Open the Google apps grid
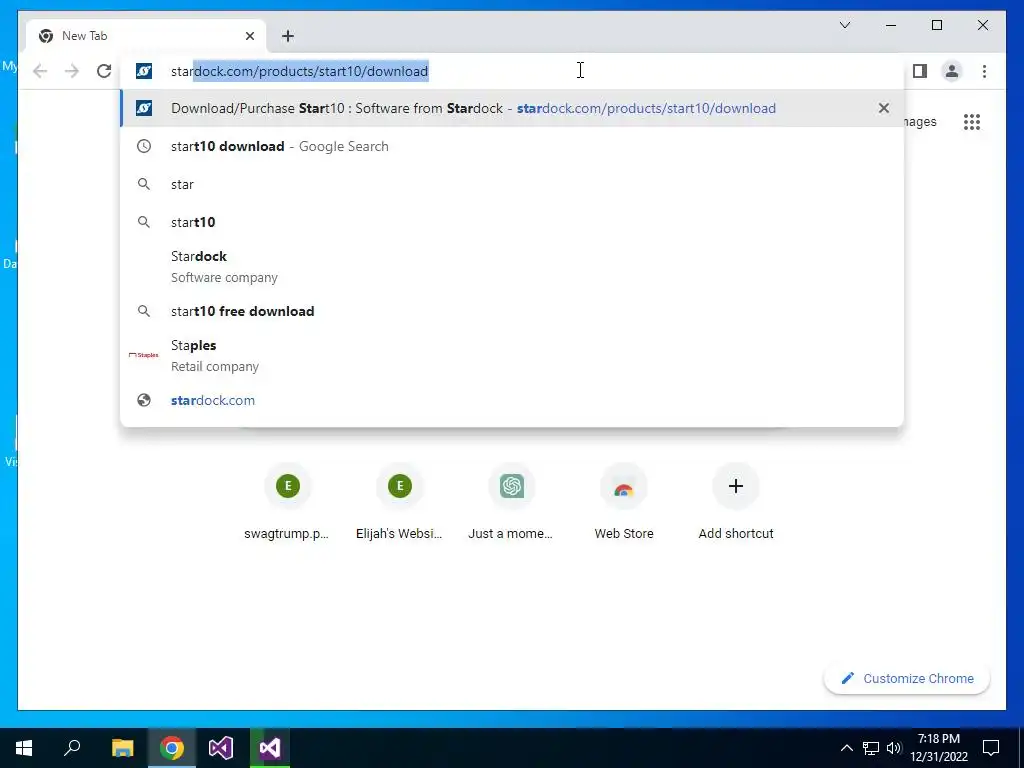1024x768 pixels. click(972, 122)
